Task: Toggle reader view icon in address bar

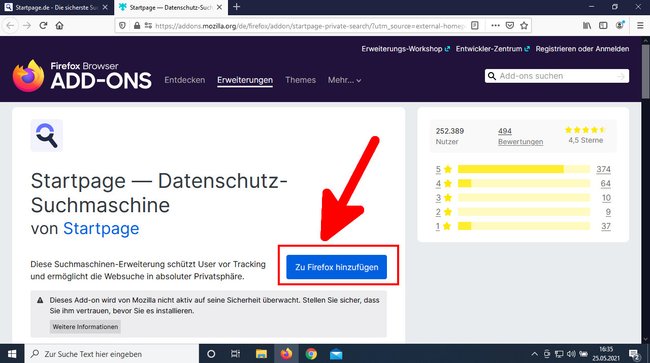Action: pyautogui.click(x=475, y=26)
